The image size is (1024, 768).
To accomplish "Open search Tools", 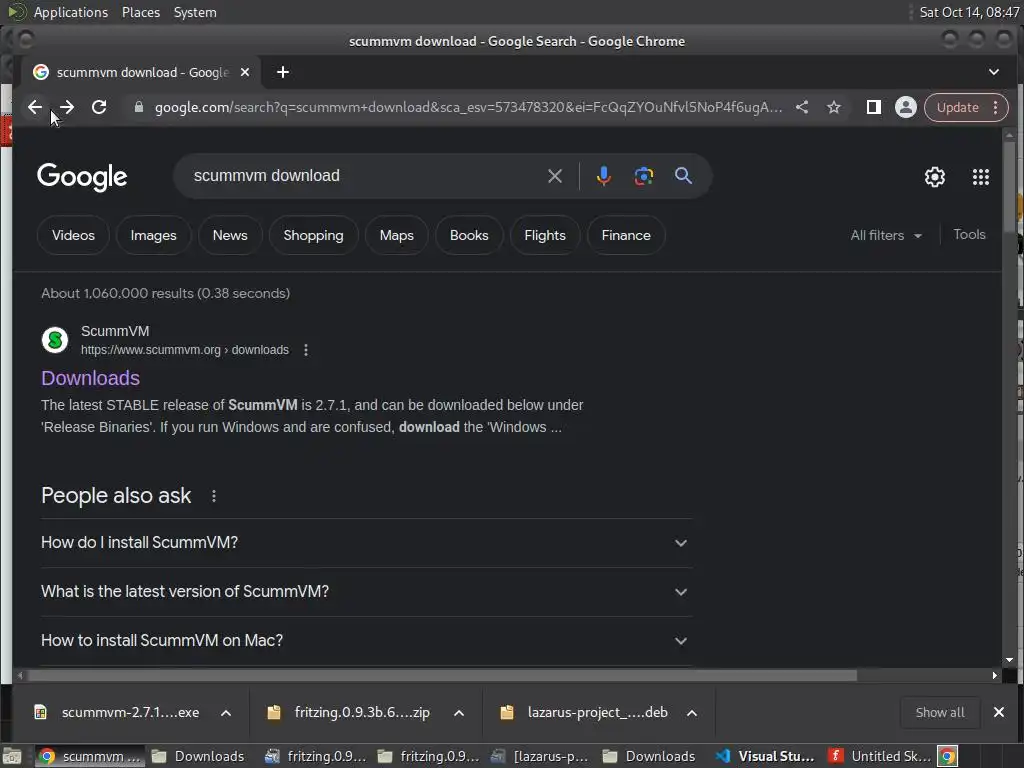I will tap(969, 234).
